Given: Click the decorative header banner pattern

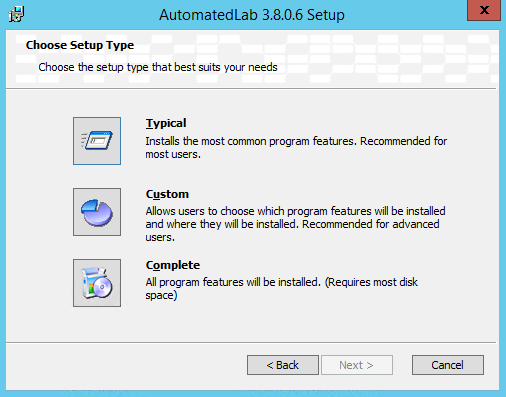Looking at the screenshot, I should click(383, 58).
